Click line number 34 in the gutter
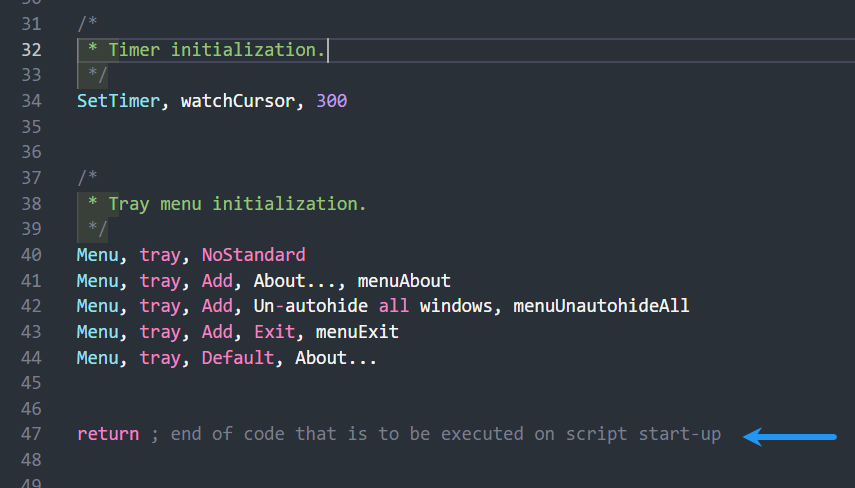Viewport: 855px width, 488px height. click(x=31, y=101)
